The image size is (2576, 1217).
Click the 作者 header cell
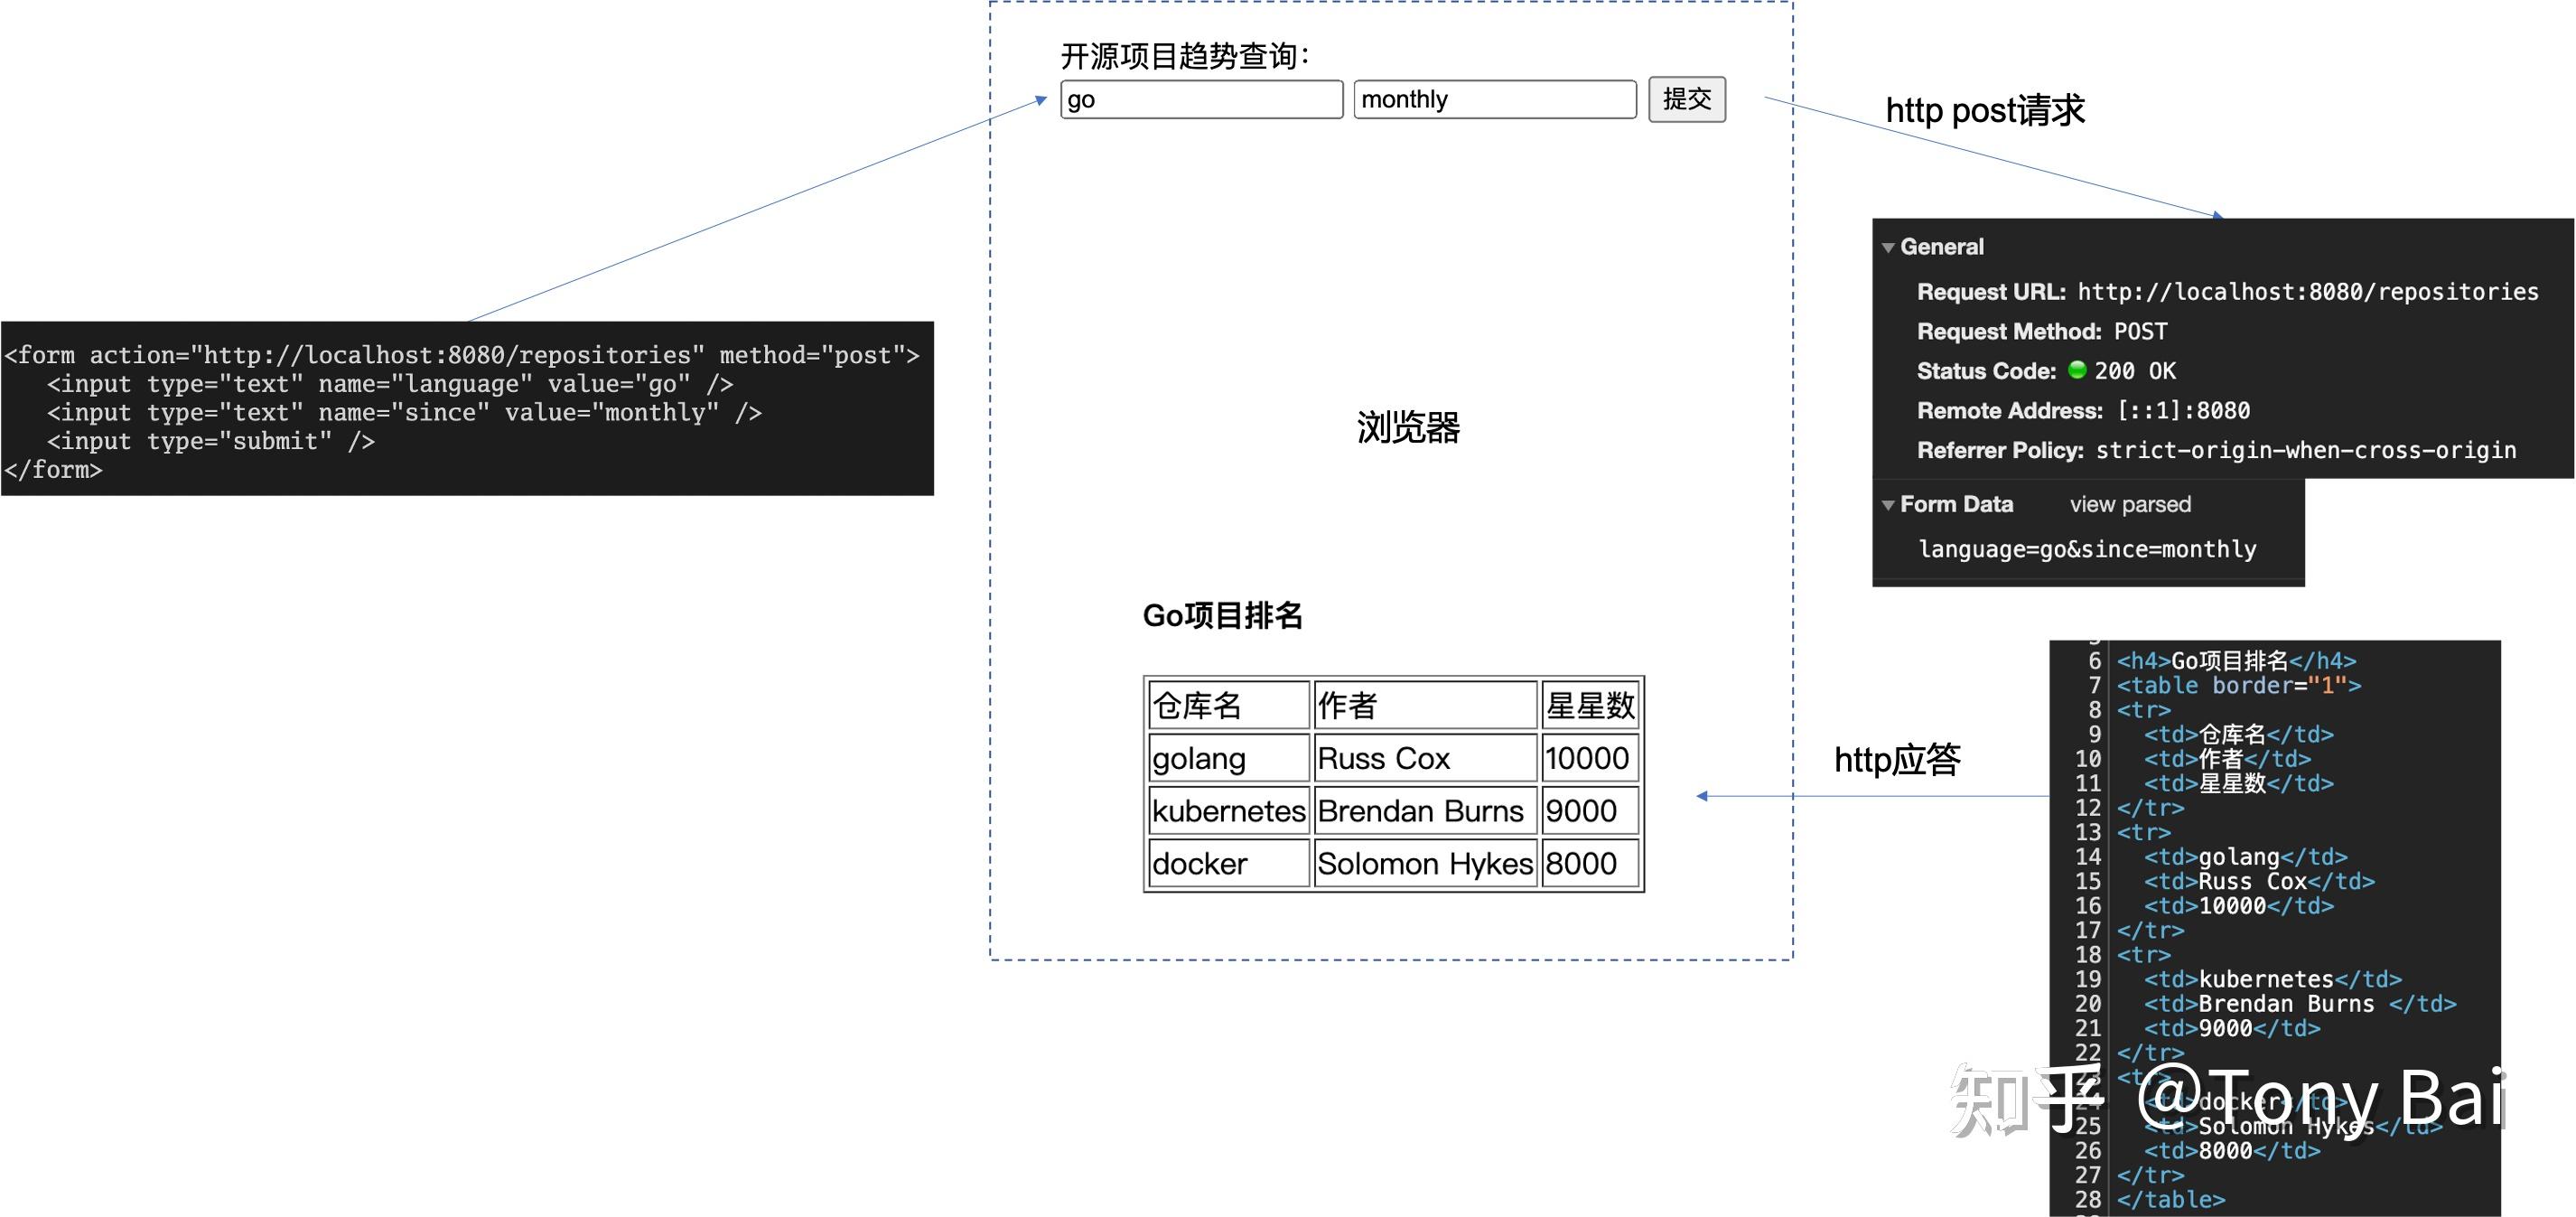point(1425,706)
